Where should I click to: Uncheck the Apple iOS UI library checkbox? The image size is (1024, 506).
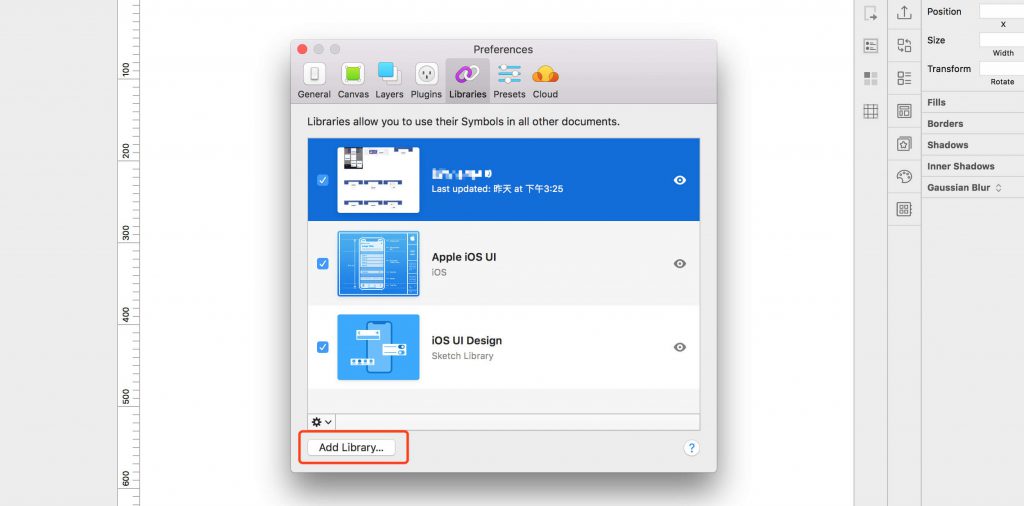[x=322, y=264]
